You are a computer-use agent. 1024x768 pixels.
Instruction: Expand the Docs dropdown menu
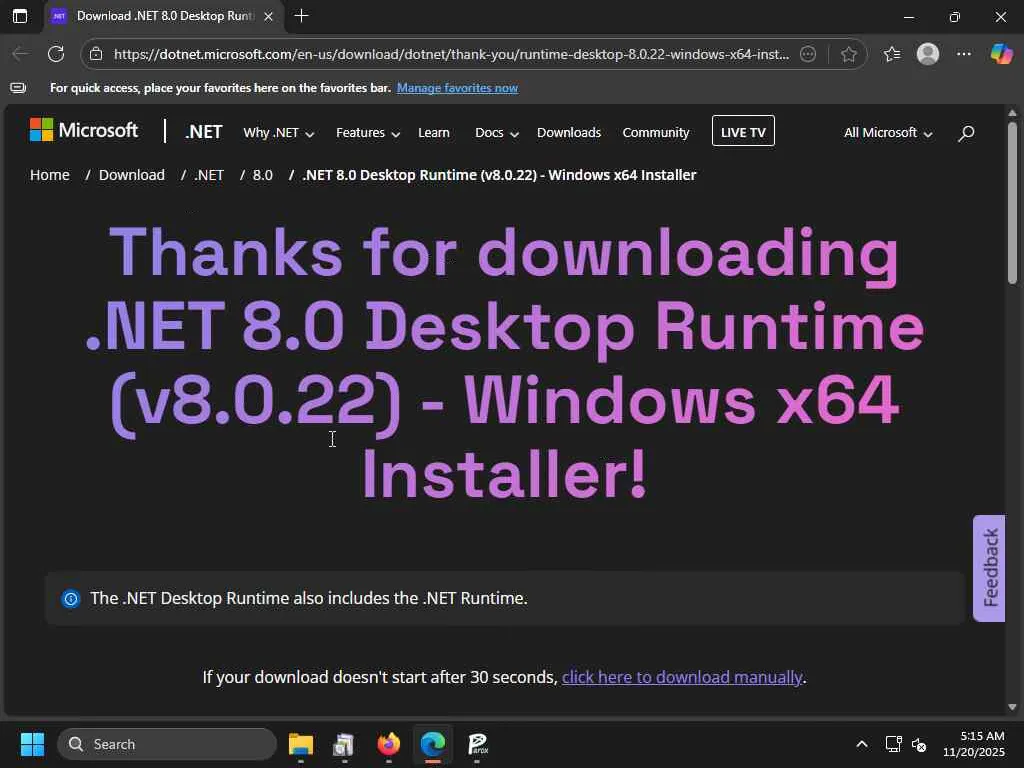click(x=497, y=133)
